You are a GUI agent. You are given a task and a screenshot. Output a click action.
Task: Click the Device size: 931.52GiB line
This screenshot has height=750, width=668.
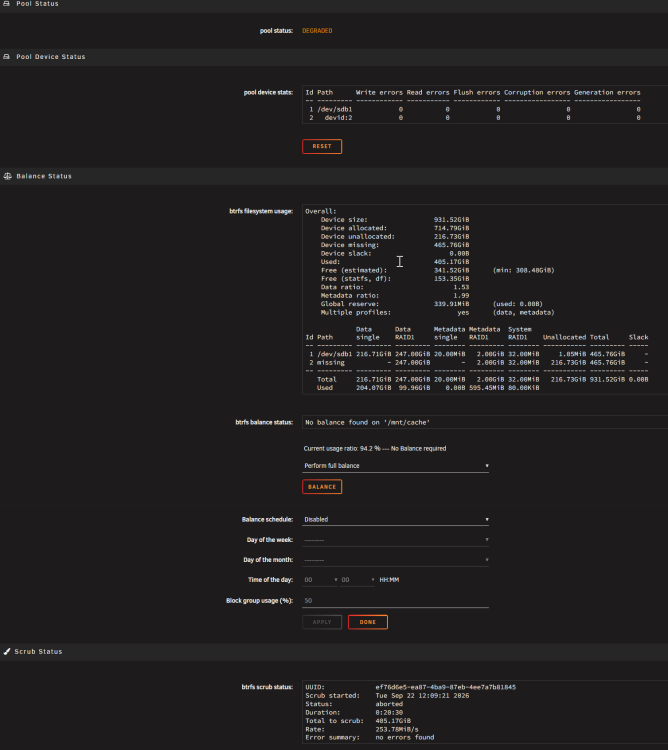[395, 220]
